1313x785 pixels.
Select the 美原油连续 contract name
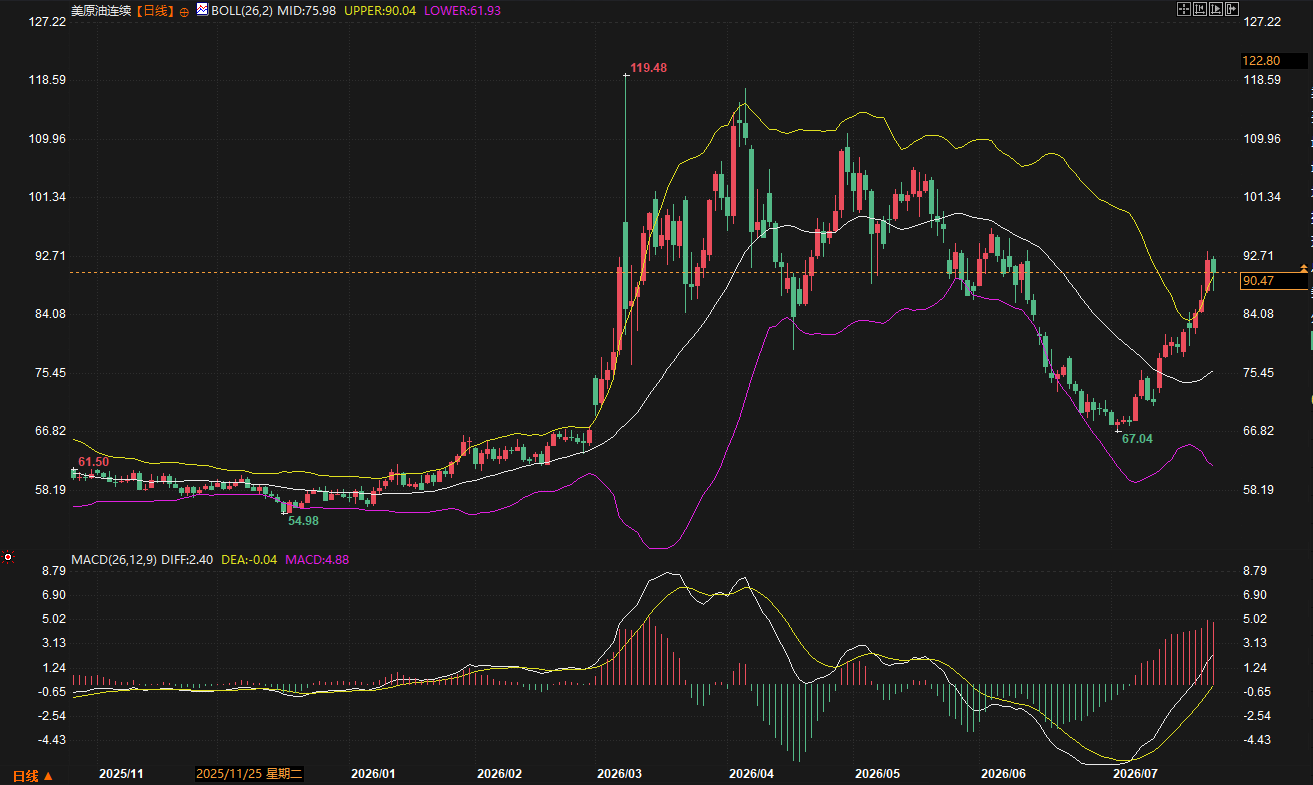(102, 11)
